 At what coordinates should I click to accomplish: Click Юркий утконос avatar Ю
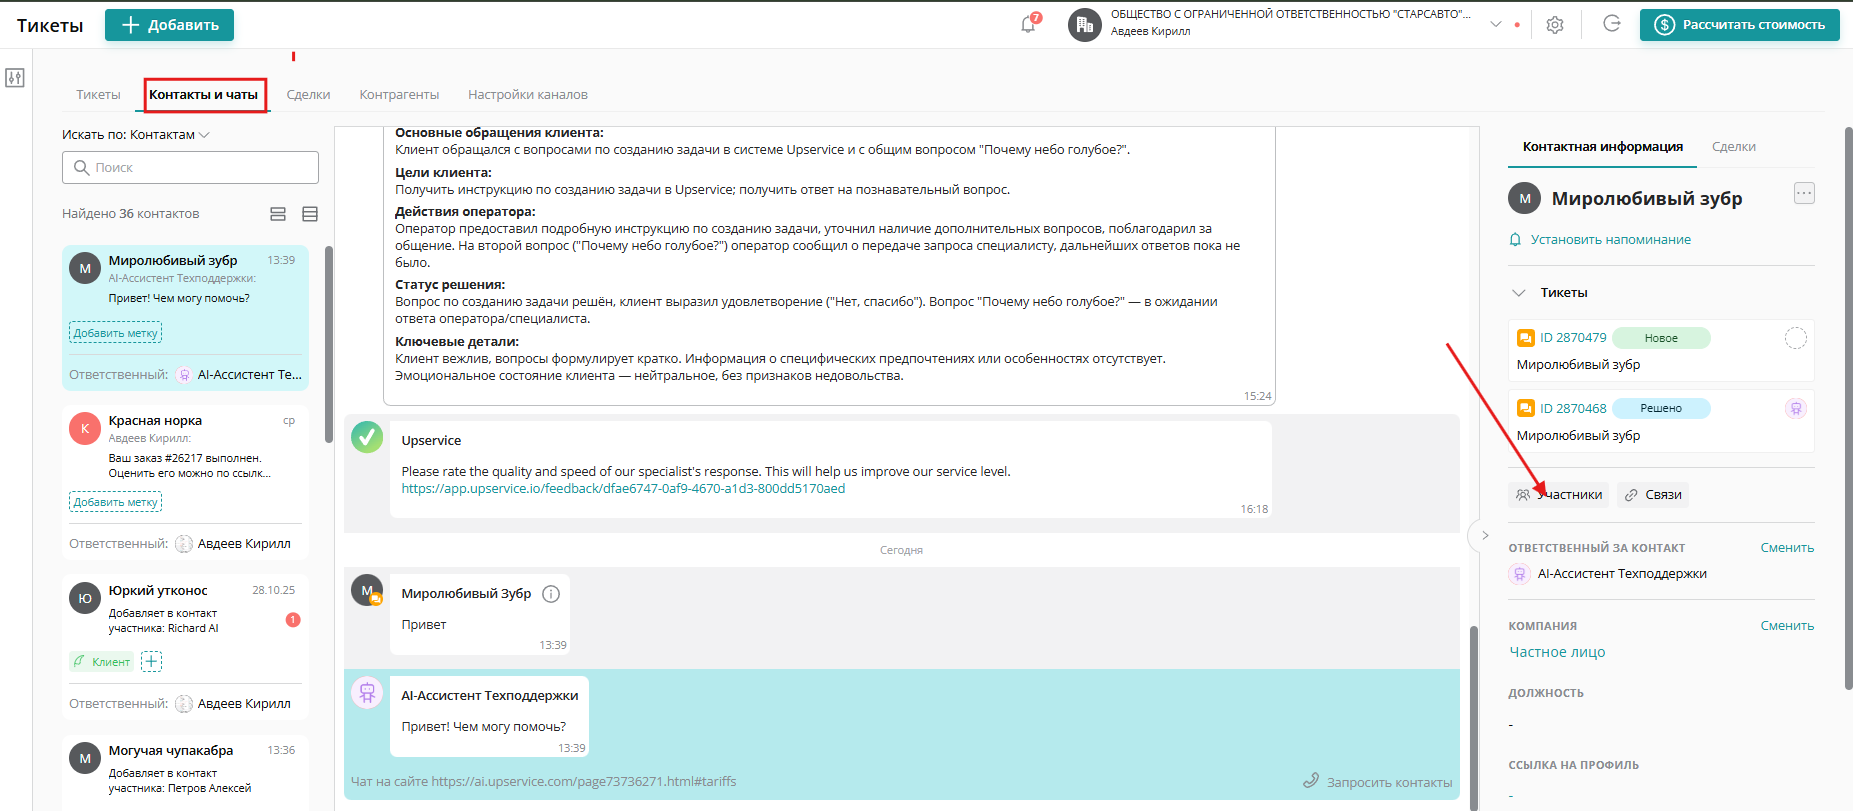pyautogui.click(x=85, y=598)
